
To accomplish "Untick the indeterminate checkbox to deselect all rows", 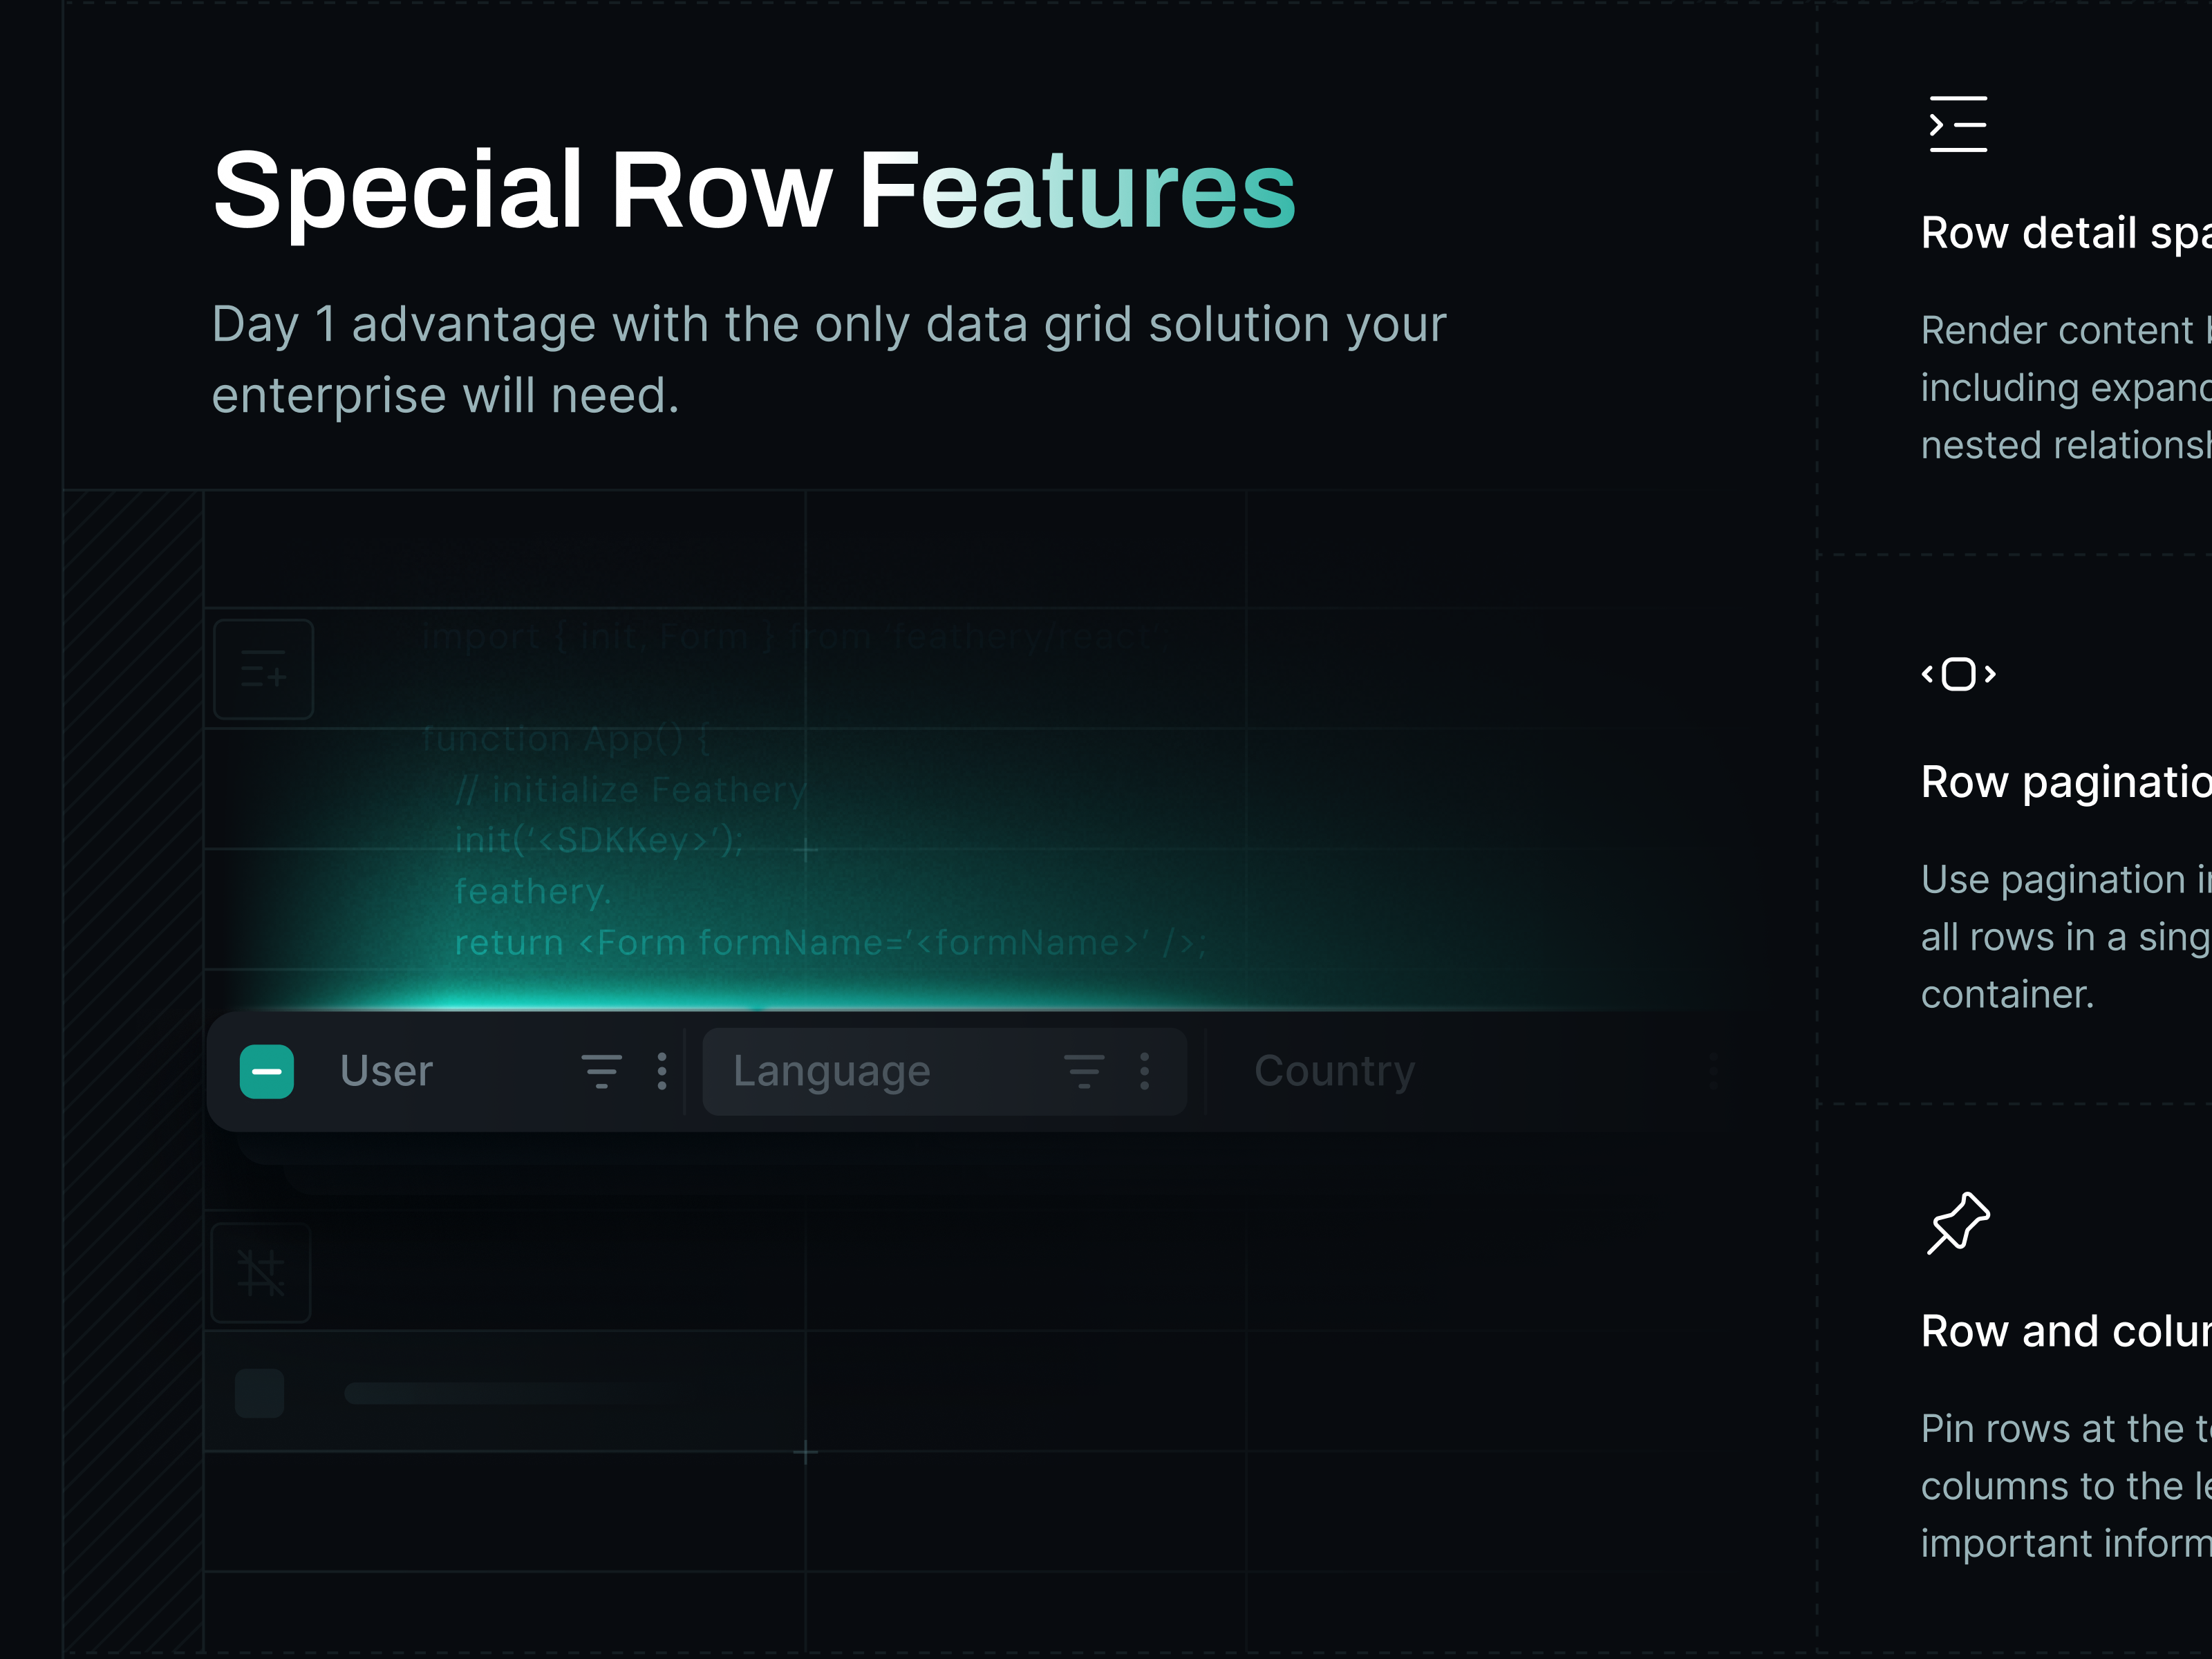I will click(266, 1070).
